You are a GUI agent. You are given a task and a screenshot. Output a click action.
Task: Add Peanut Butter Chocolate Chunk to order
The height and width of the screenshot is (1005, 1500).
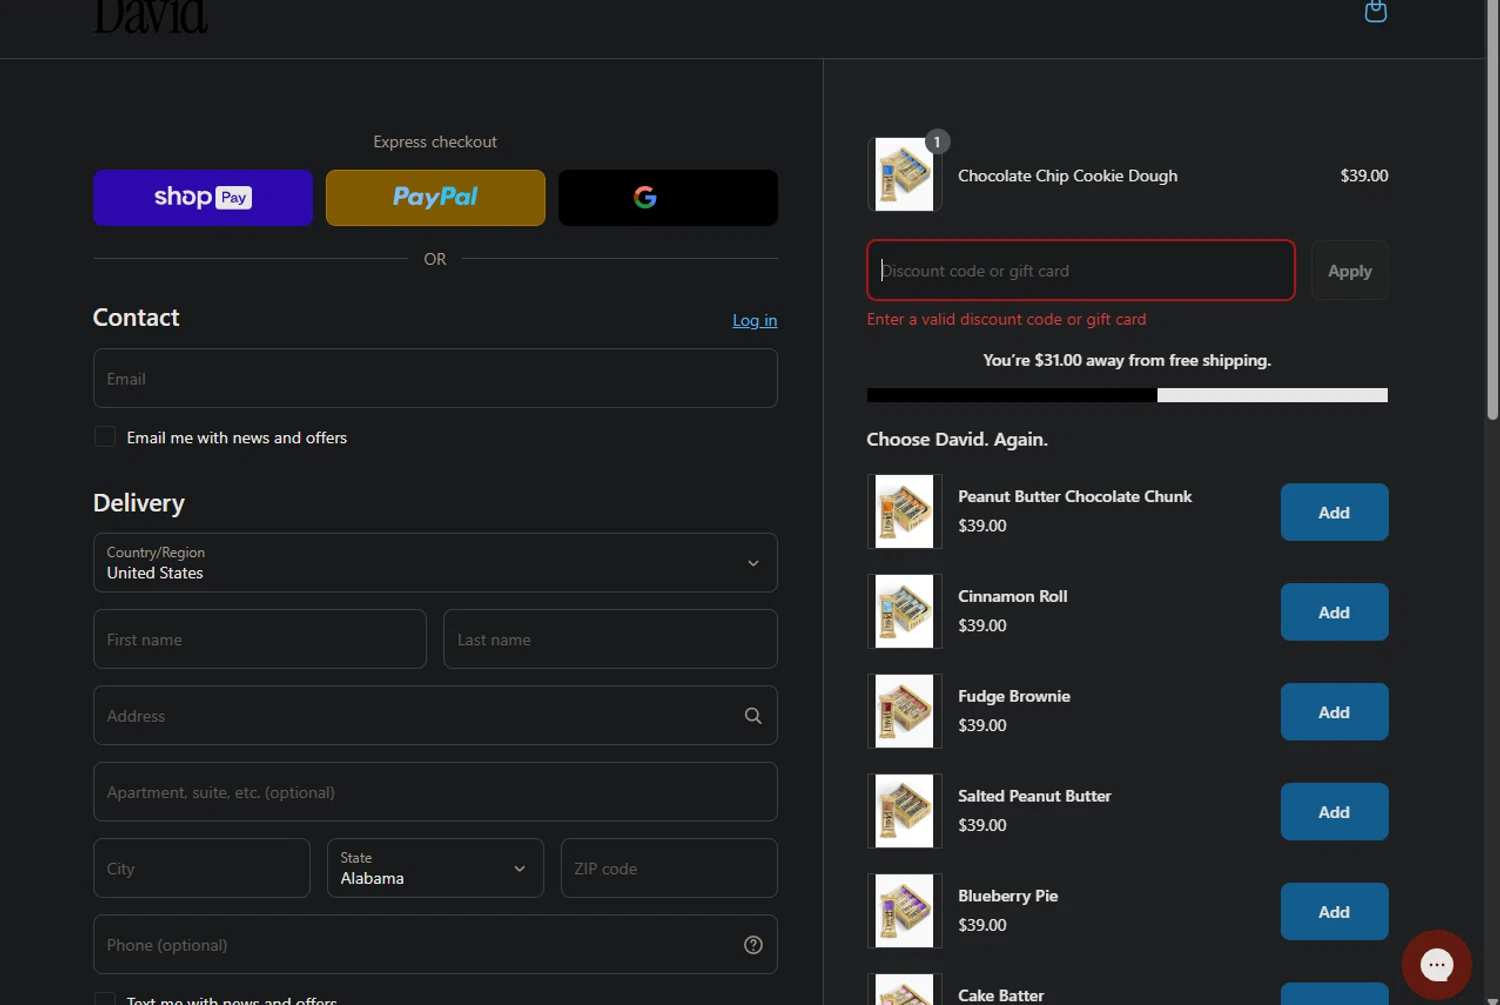1334,512
